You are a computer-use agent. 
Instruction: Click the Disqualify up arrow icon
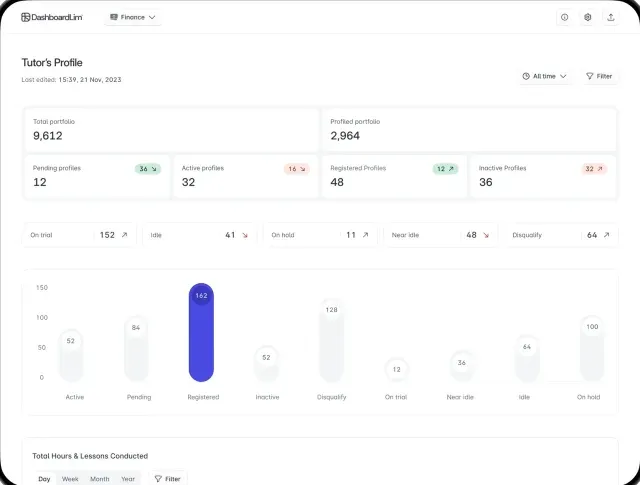point(607,235)
